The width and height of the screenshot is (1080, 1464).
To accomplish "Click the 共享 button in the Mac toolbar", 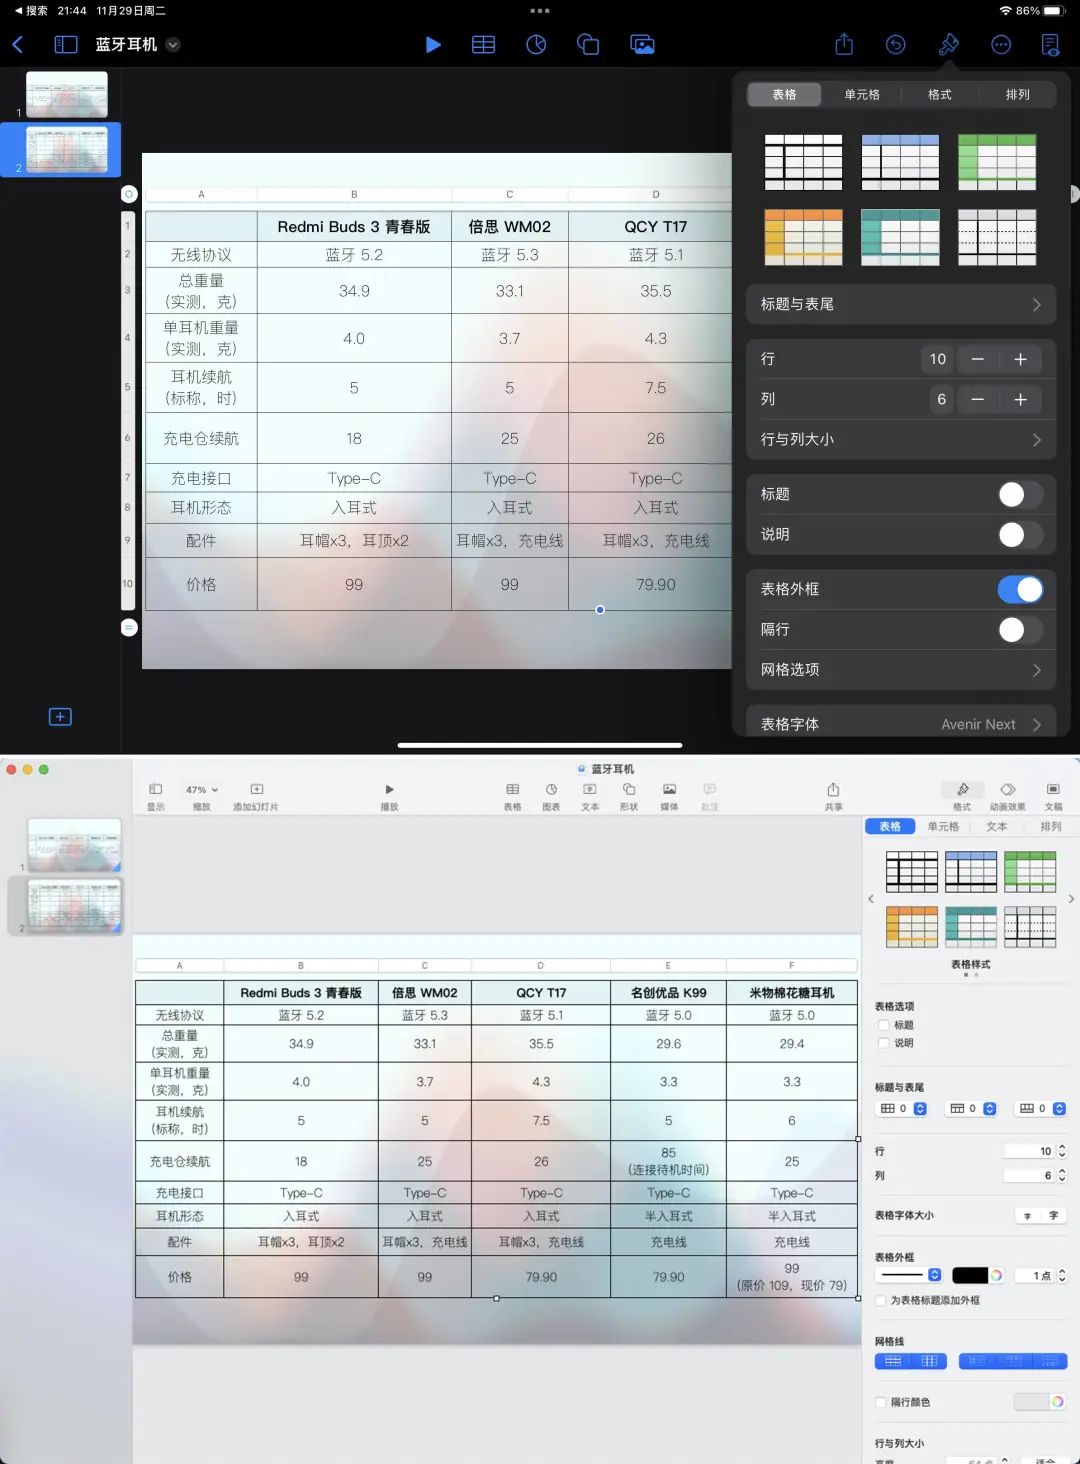I will pos(834,792).
